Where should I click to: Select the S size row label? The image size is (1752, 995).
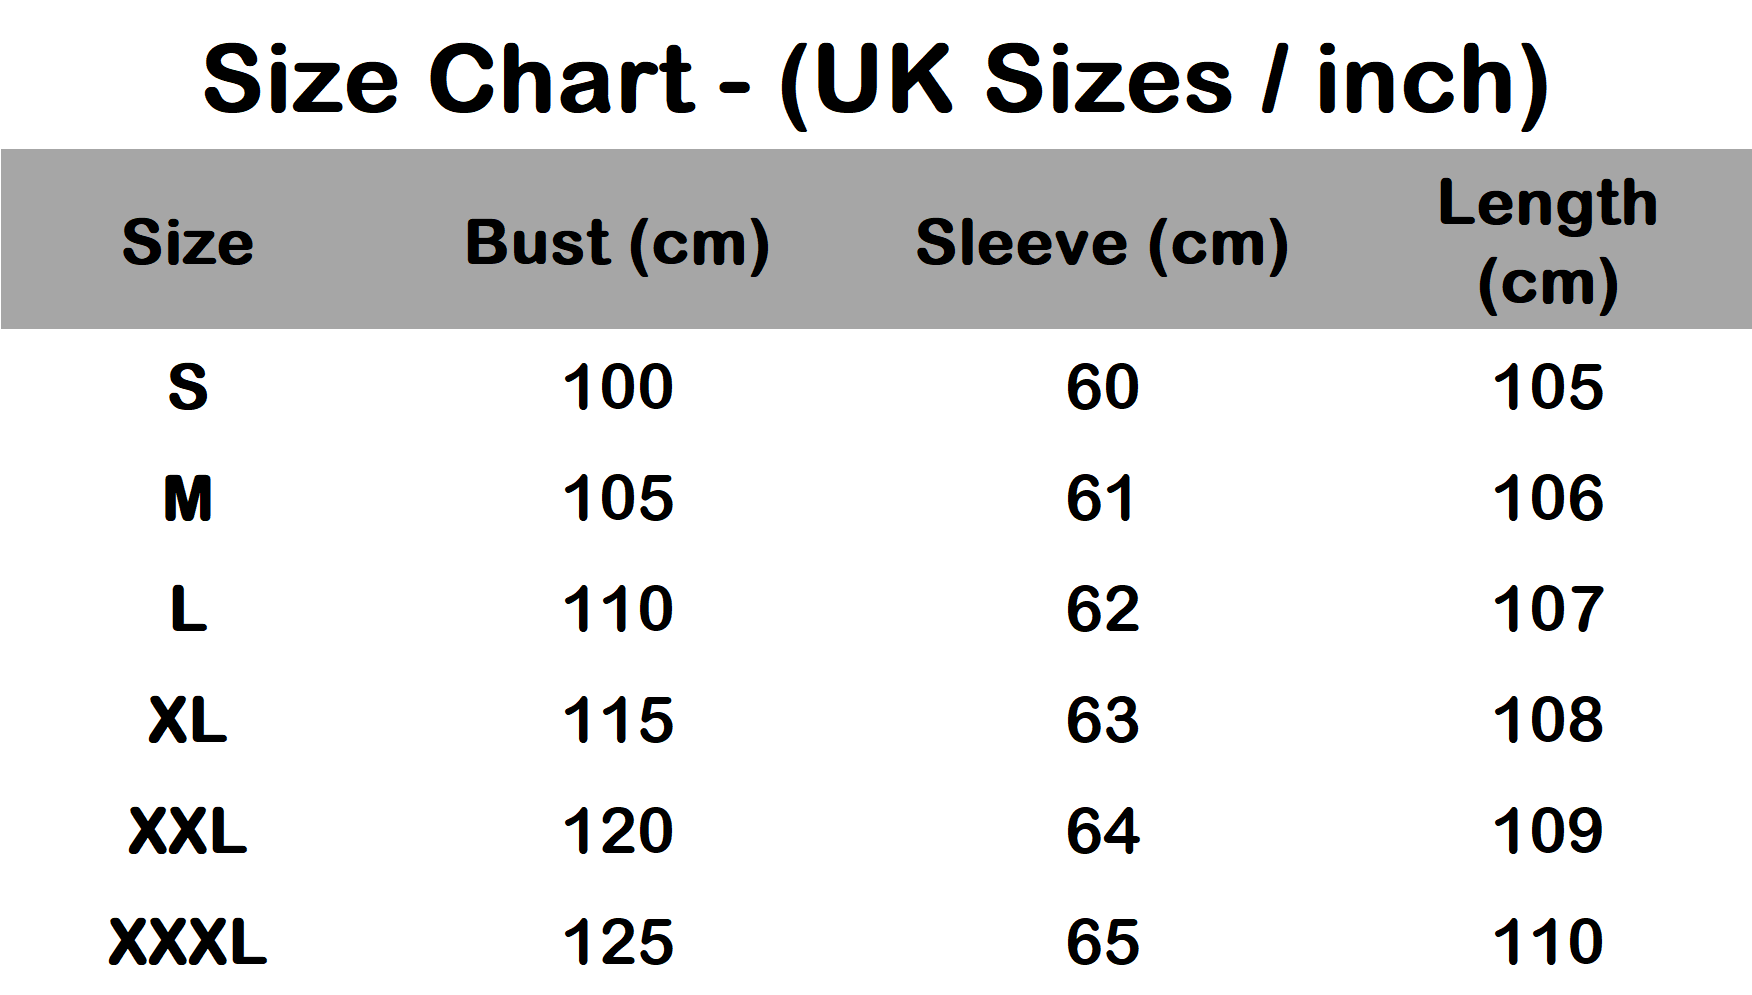tap(188, 387)
